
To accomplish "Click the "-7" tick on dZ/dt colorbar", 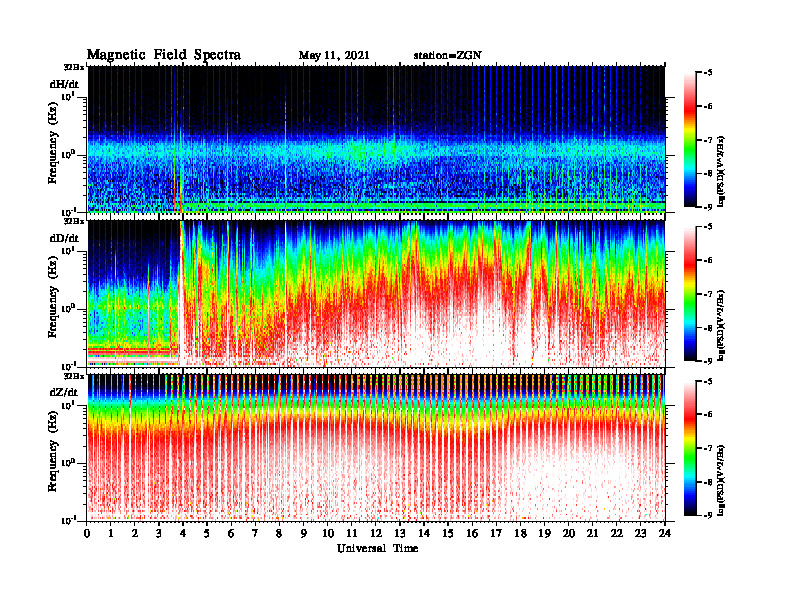I will (707, 448).
